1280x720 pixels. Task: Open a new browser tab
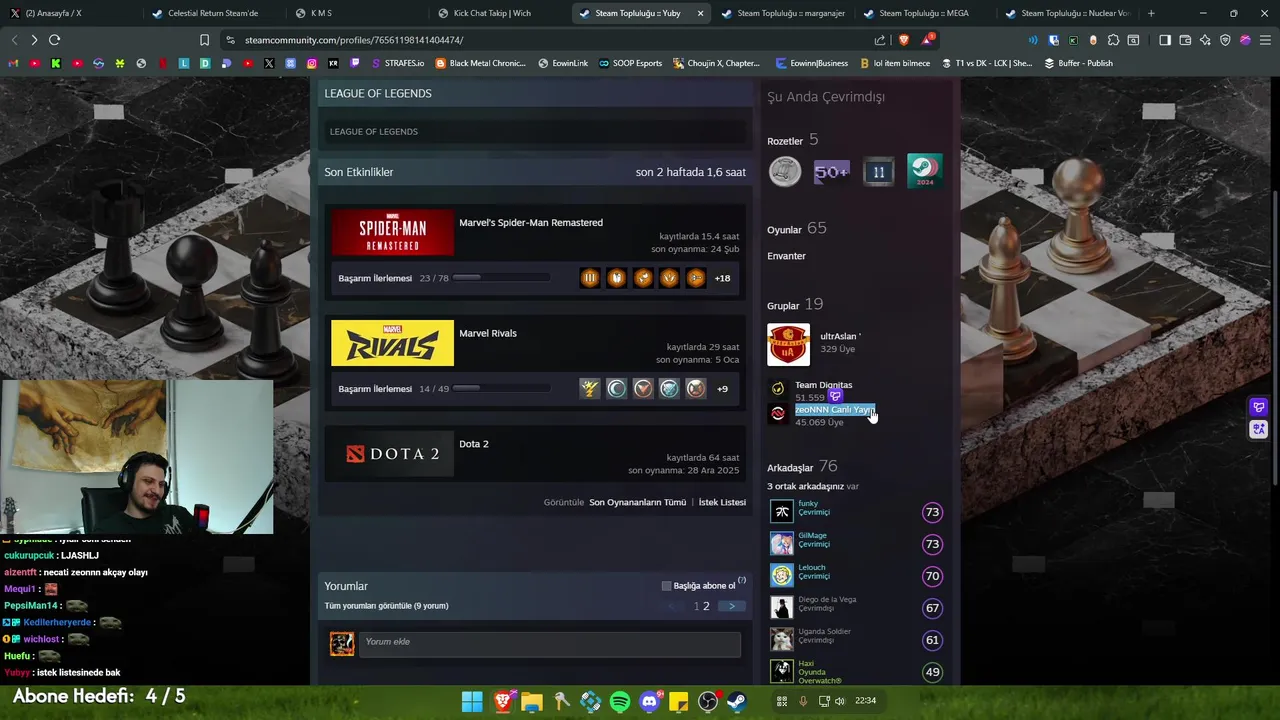1151,13
